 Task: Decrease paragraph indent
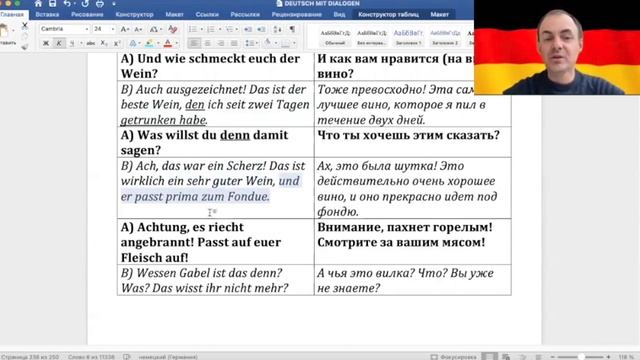(x=248, y=29)
